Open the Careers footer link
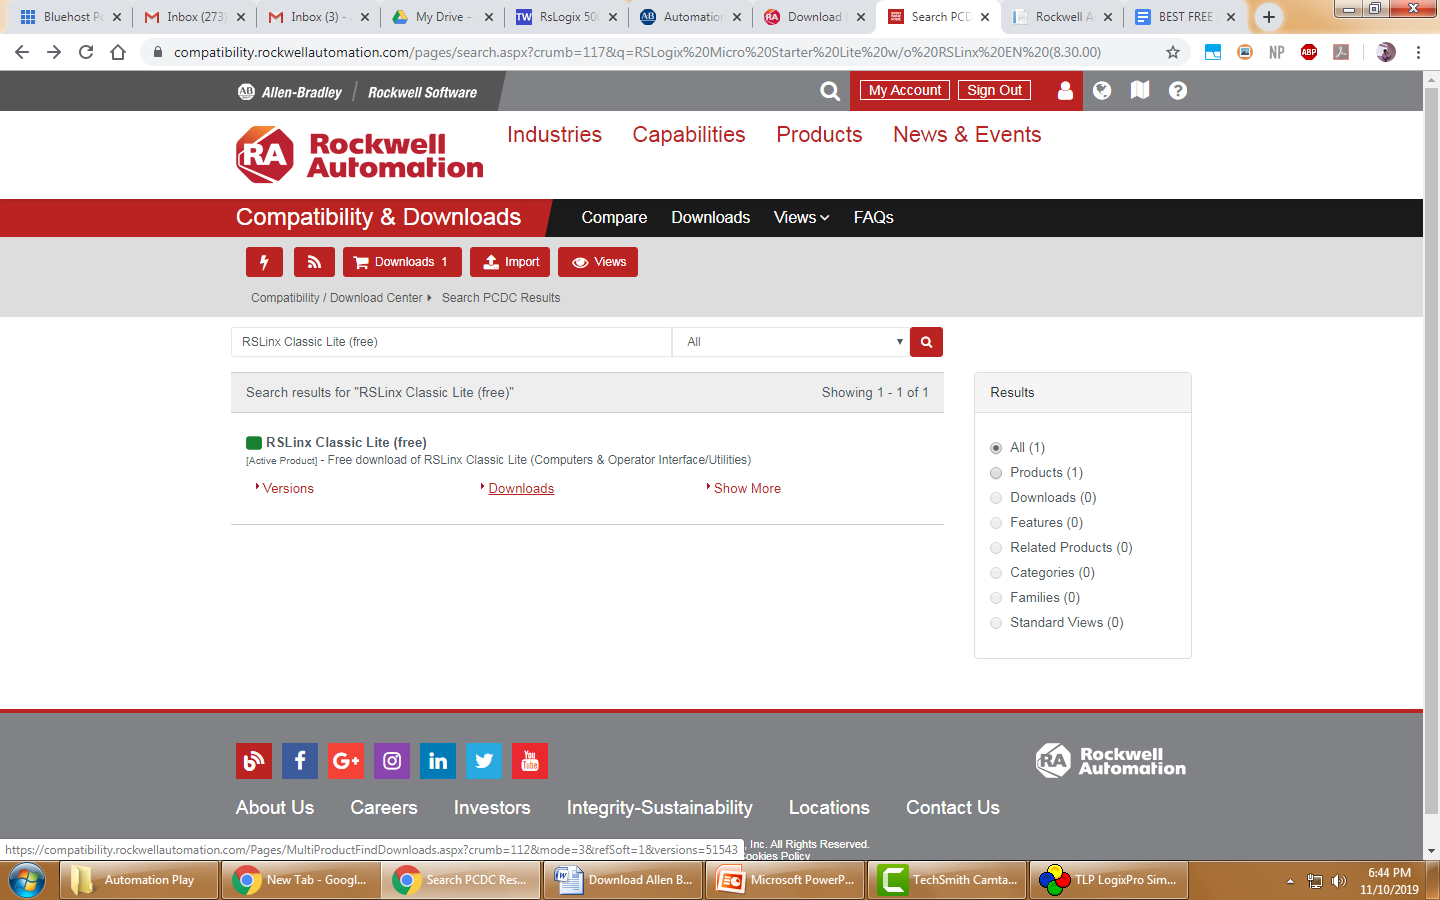Viewport: 1440px width, 900px height. coord(384,808)
